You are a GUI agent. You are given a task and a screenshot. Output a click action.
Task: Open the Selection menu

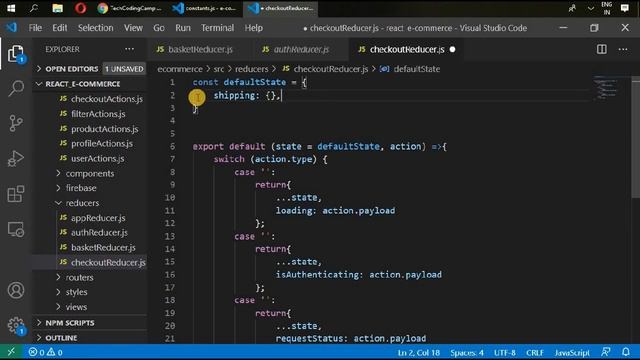click(96, 28)
